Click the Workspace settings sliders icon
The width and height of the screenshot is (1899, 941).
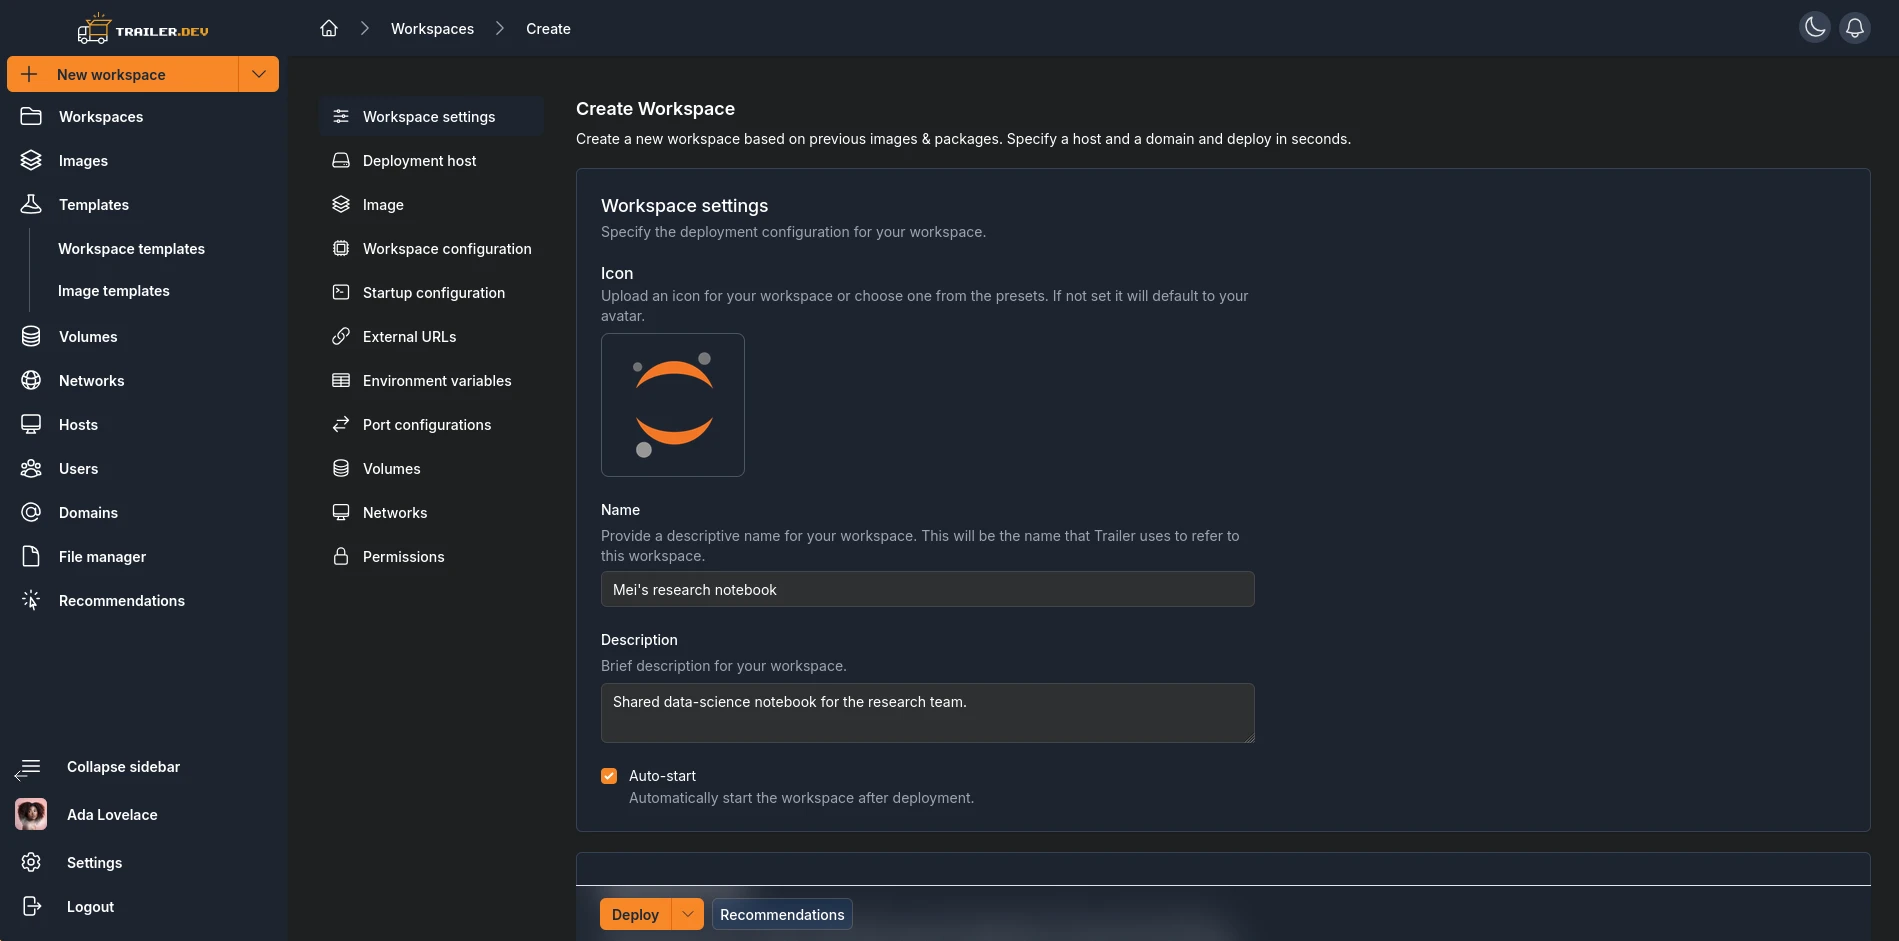[341, 116]
